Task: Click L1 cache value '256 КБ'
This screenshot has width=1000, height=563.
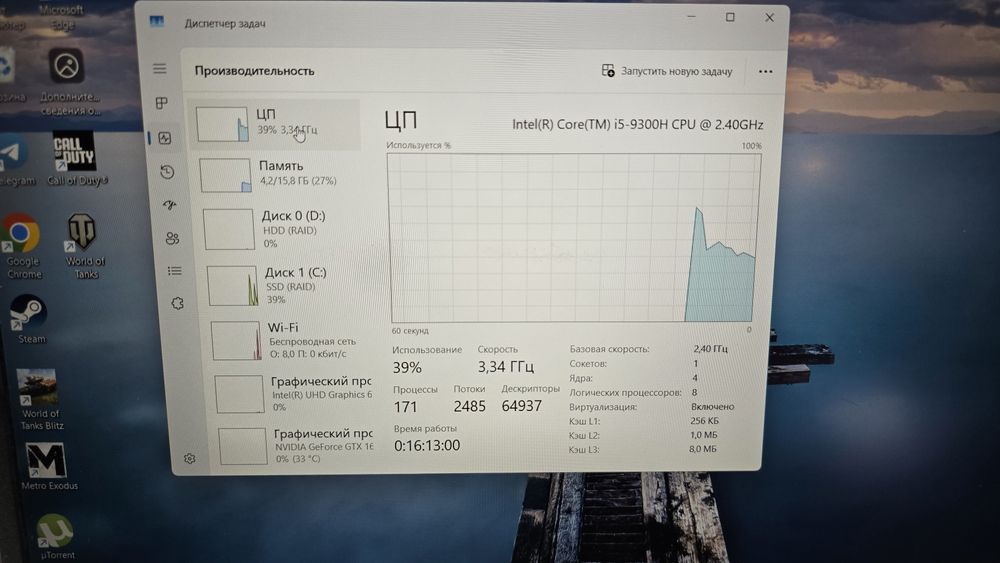Action: tap(704, 421)
